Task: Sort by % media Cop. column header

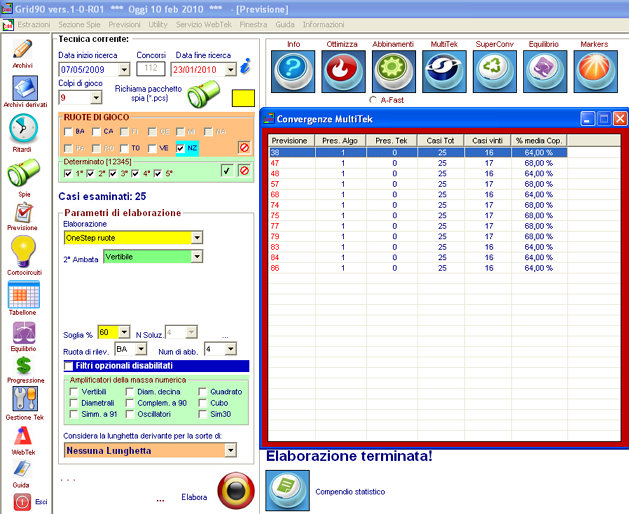Action: pyautogui.click(x=539, y=140)
